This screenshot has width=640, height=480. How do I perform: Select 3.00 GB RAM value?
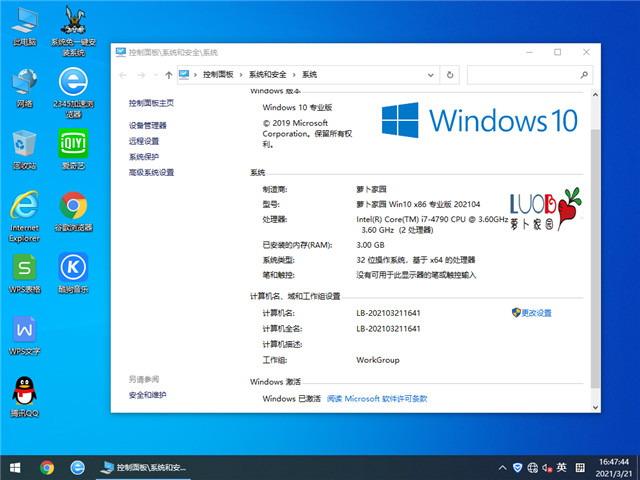click(x=370, y=245)
